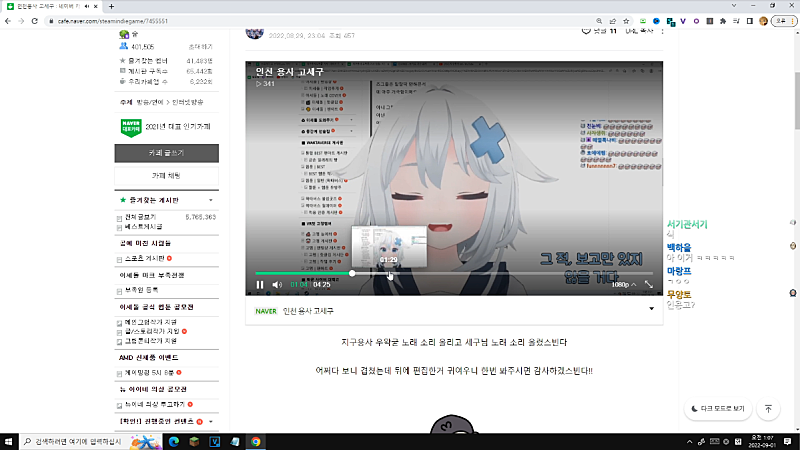
Task: Open the Chrome profile avatar
Action: 763,21
